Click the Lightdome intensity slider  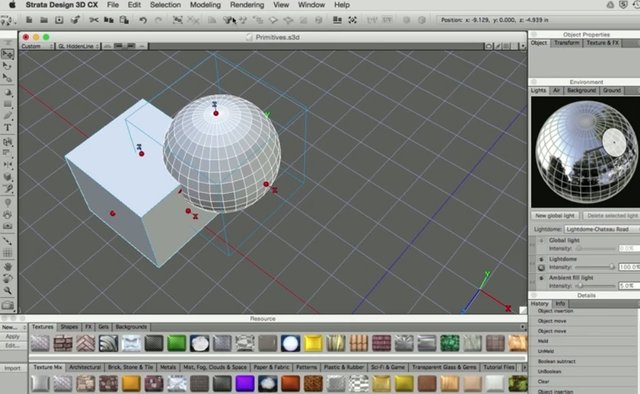(596, 267)
